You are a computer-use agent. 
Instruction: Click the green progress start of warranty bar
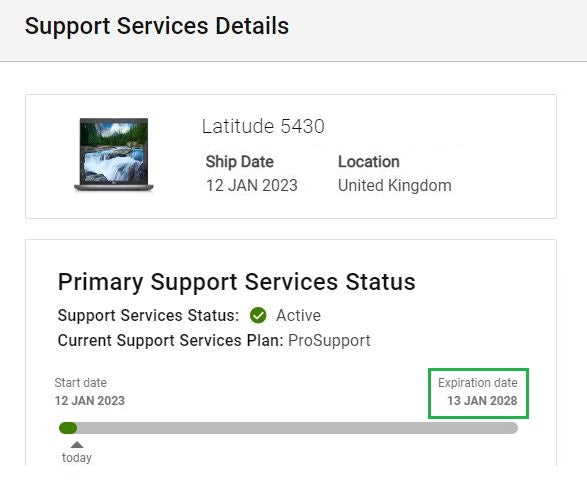[68, 428]
